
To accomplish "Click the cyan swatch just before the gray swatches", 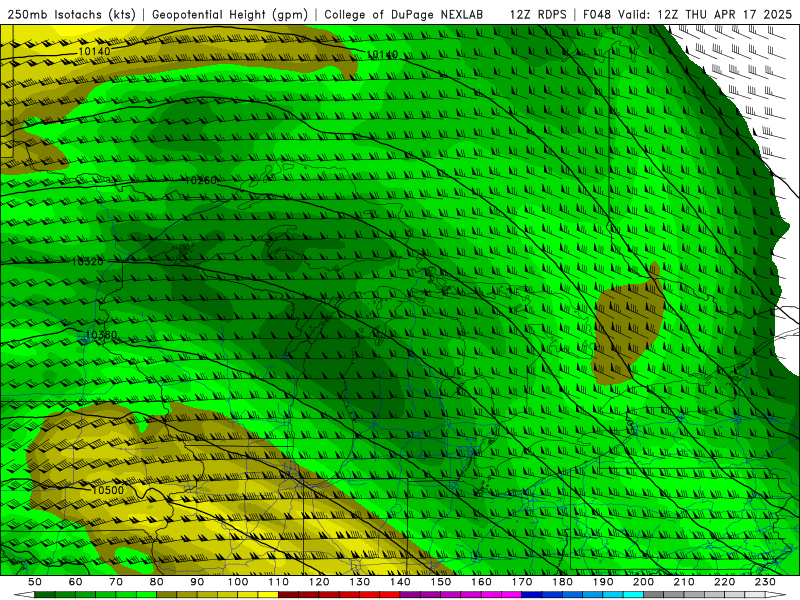I will click(x=633, y=594).
